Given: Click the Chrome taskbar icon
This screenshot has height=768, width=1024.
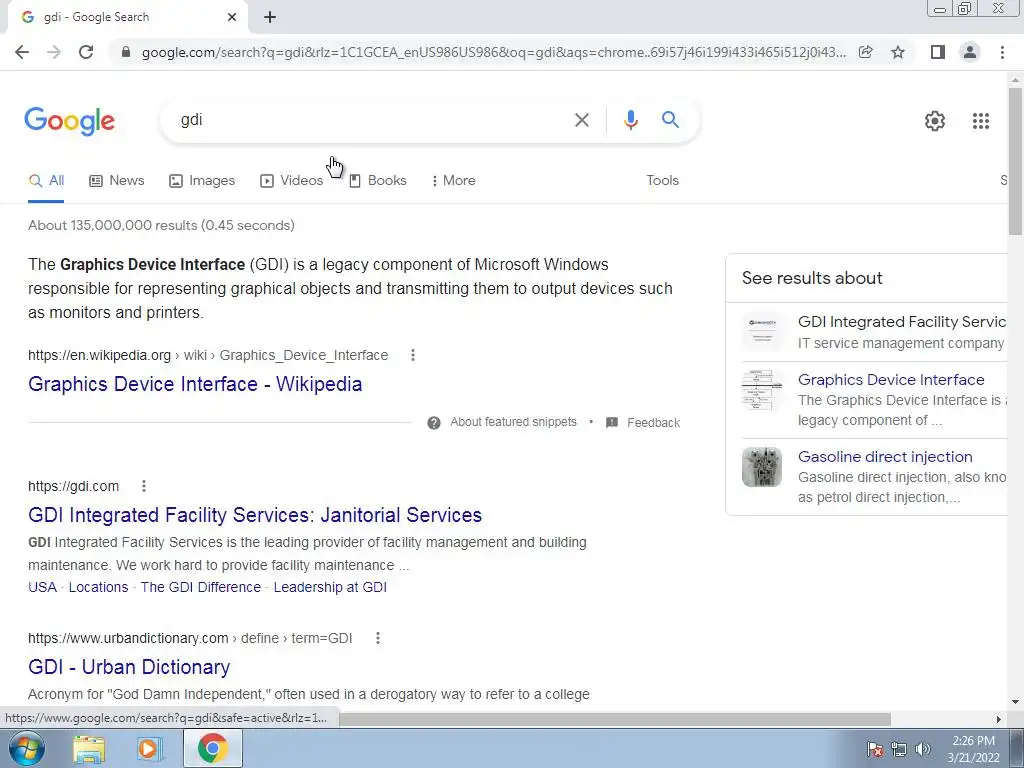Looking at the screenshot, I should (212, 748).
